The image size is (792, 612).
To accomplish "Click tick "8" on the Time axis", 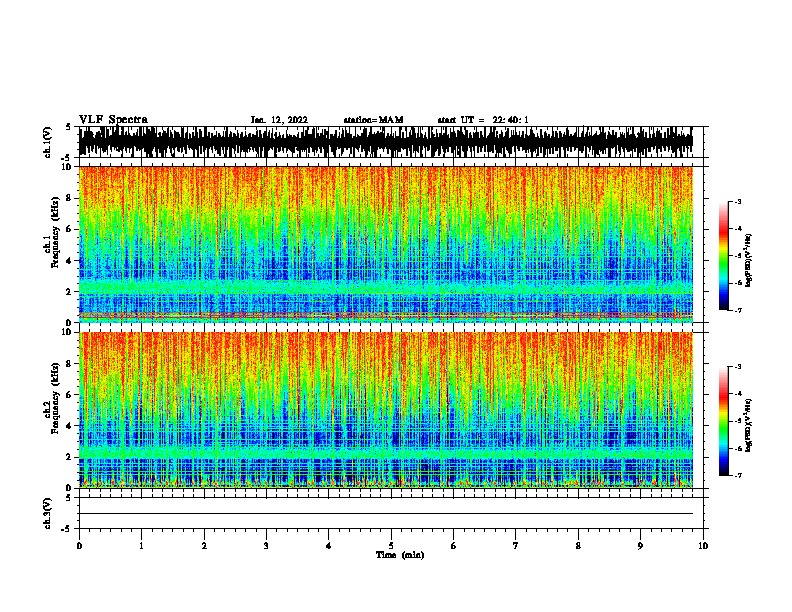I will point(578,546).
